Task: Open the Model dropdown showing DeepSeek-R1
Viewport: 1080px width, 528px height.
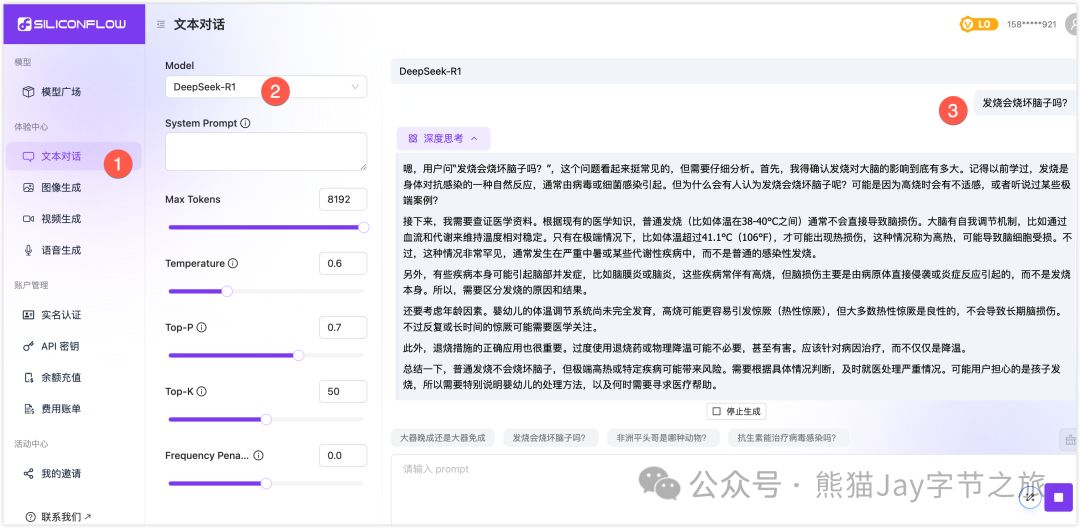Action: (266, 87)
